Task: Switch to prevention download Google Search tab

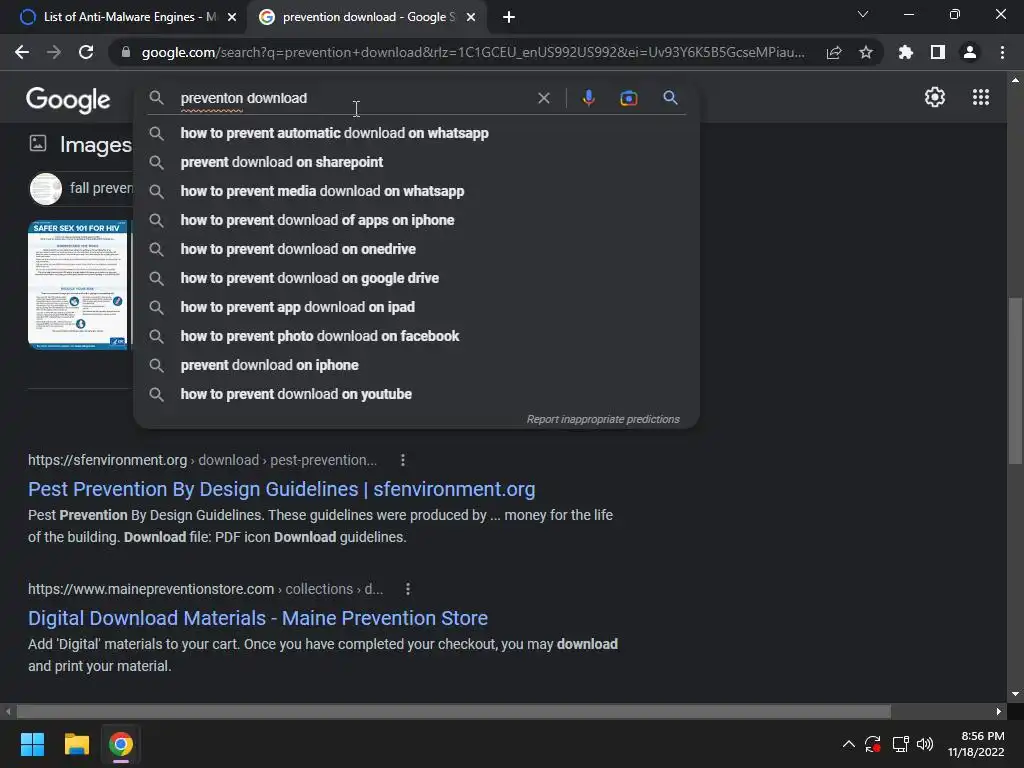Action: click(368, 17)
